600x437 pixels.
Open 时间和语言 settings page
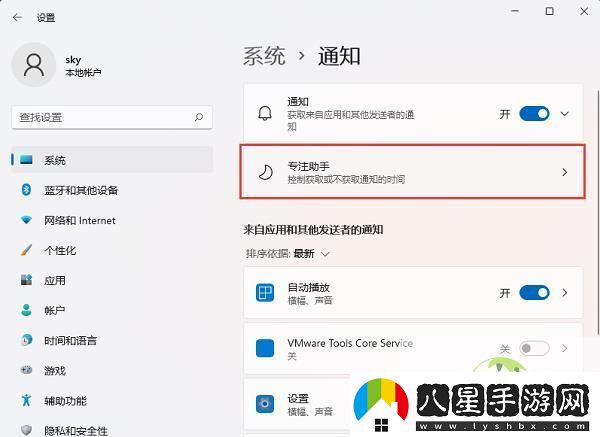pos(112,340)
